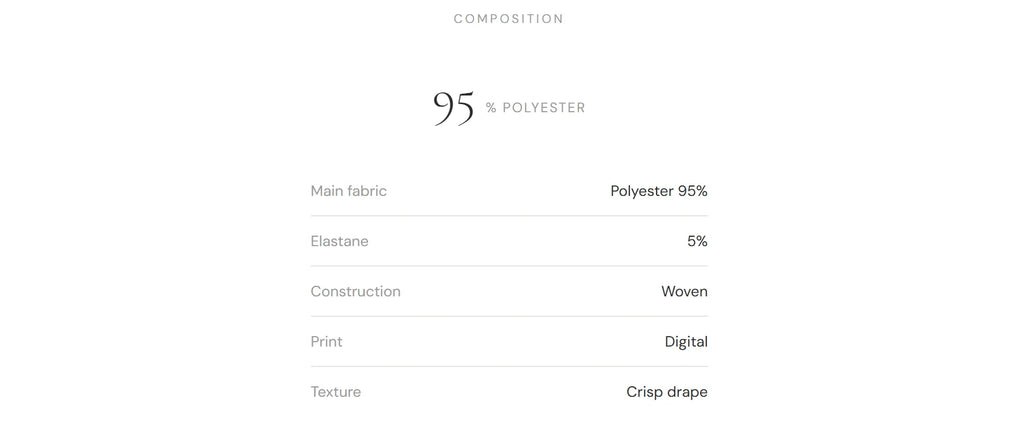Click the 5% elastane value
This screenshot has width=1024, height=434.
(697, 241)
